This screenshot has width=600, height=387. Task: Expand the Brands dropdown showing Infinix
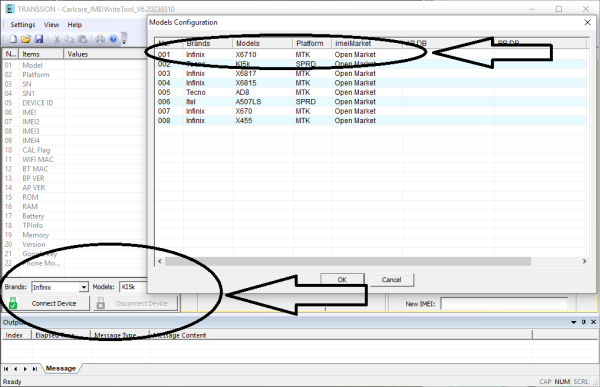(83, 287)
